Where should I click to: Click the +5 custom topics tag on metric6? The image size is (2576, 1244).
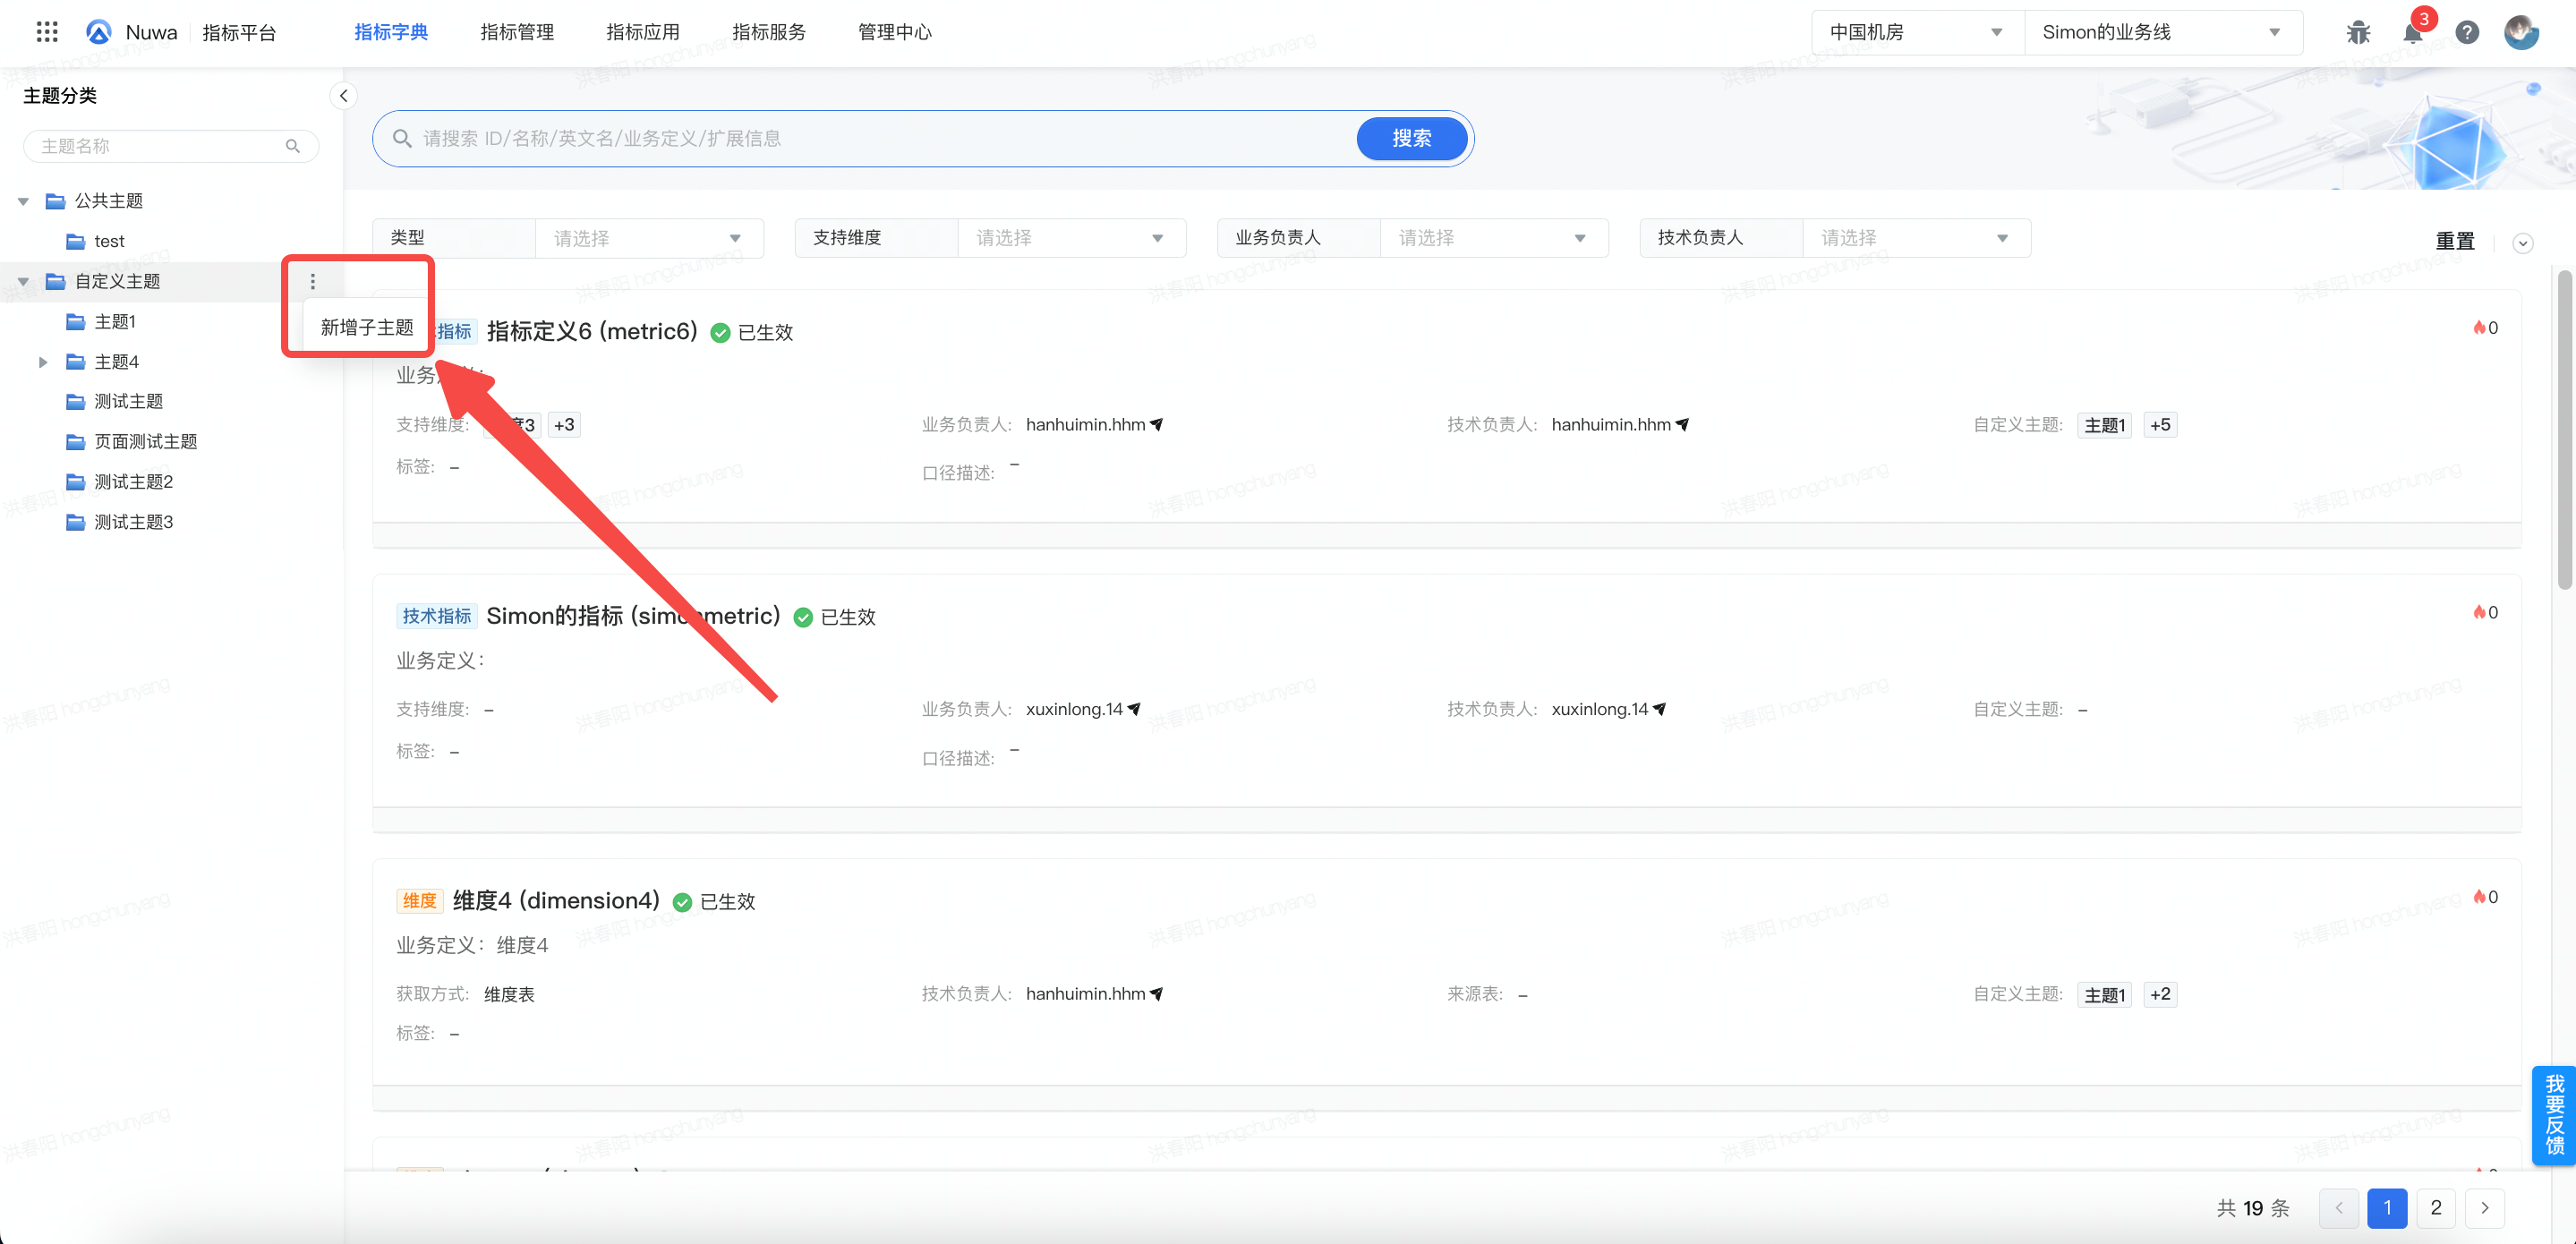tap(2160, 425)
